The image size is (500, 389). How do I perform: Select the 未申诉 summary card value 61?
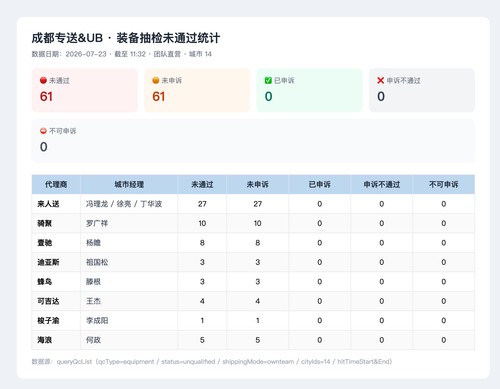(x=159, y=97)
